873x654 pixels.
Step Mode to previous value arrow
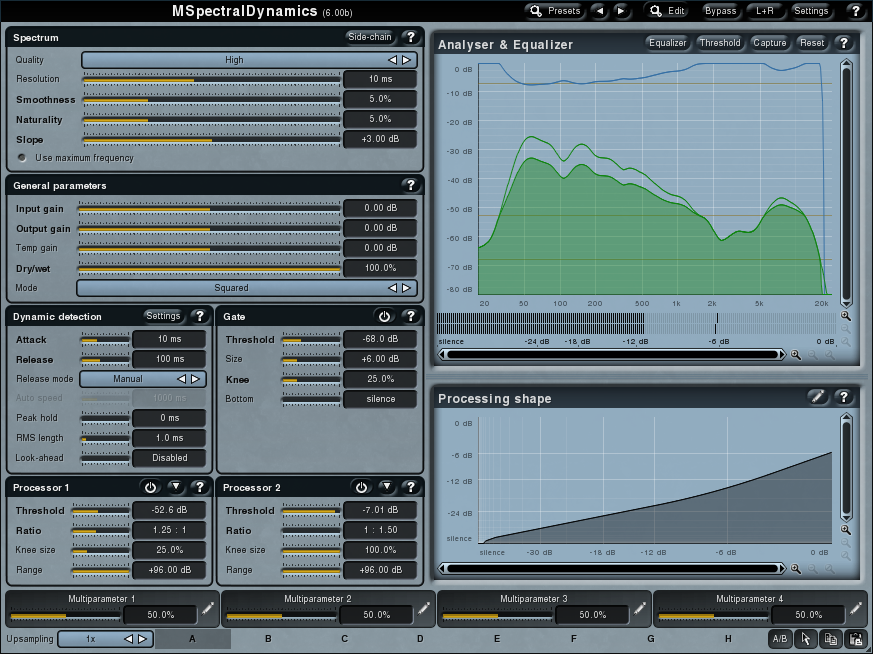point(393,288)
